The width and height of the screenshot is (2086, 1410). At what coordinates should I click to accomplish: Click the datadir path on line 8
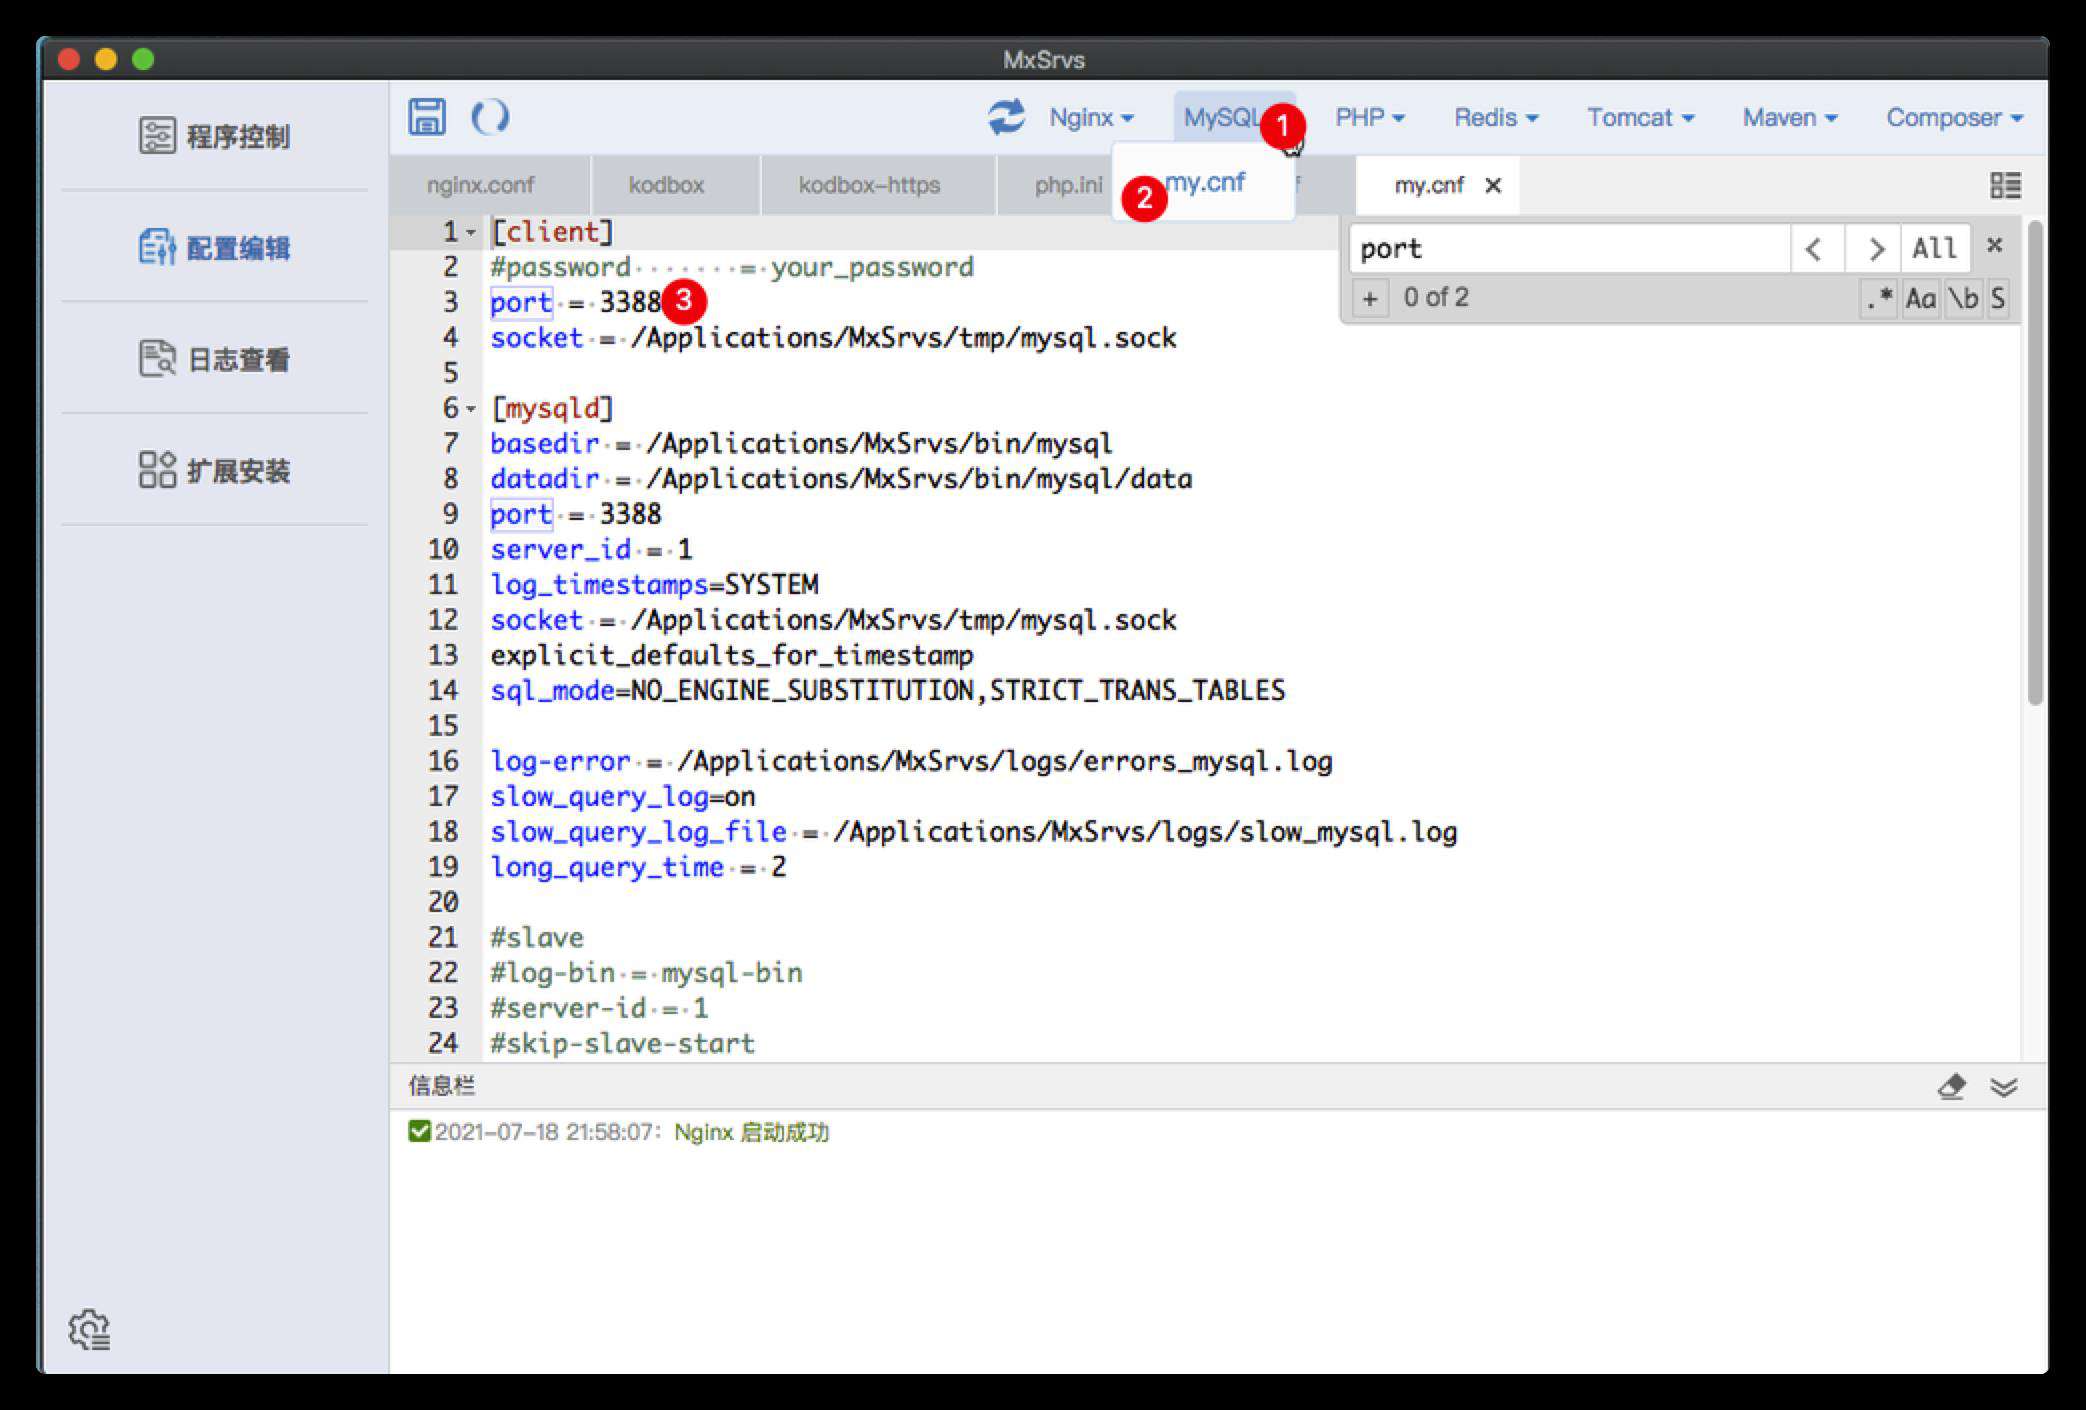(x=919, y=478)
